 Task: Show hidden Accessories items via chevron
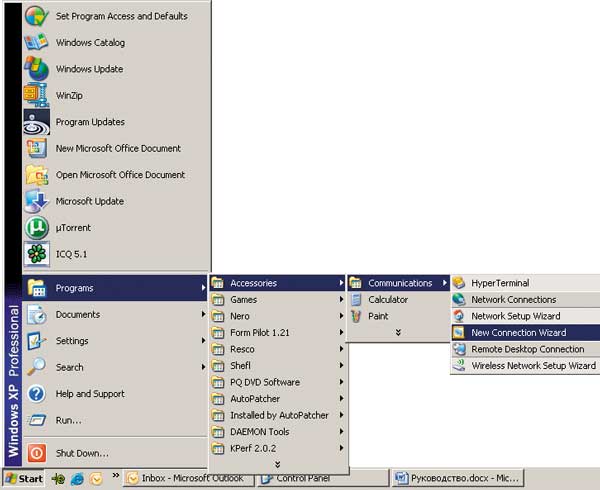tap(398, 332)
